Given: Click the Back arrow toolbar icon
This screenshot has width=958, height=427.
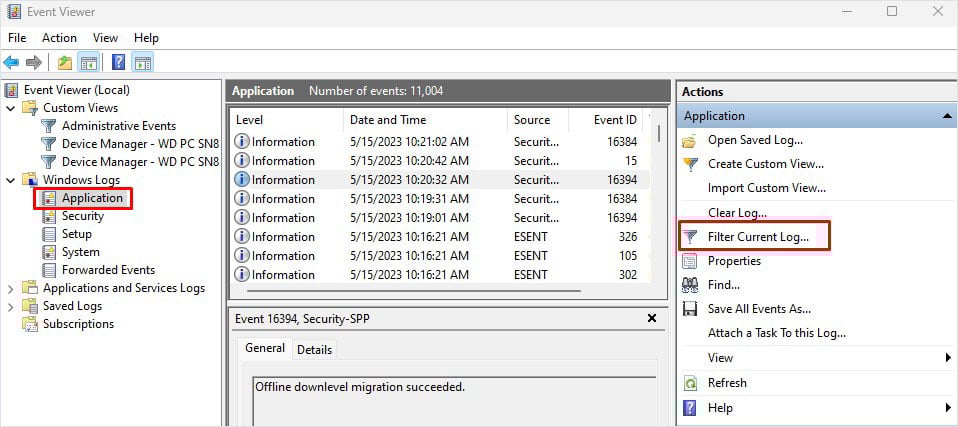Looking at the screenshot, I should click(12, 63).
